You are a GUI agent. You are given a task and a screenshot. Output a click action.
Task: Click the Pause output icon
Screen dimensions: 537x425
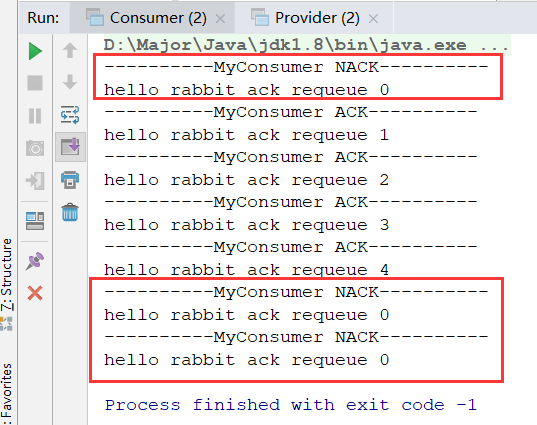pyautogui.click(x=35, y=116)
